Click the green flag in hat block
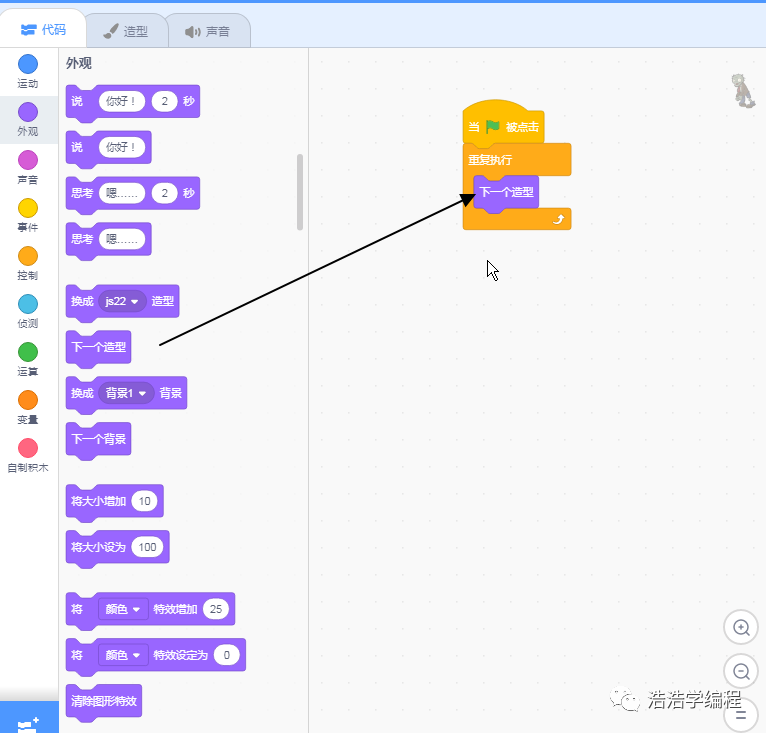Viewport: 766px width, 733px height. (492, 127)
